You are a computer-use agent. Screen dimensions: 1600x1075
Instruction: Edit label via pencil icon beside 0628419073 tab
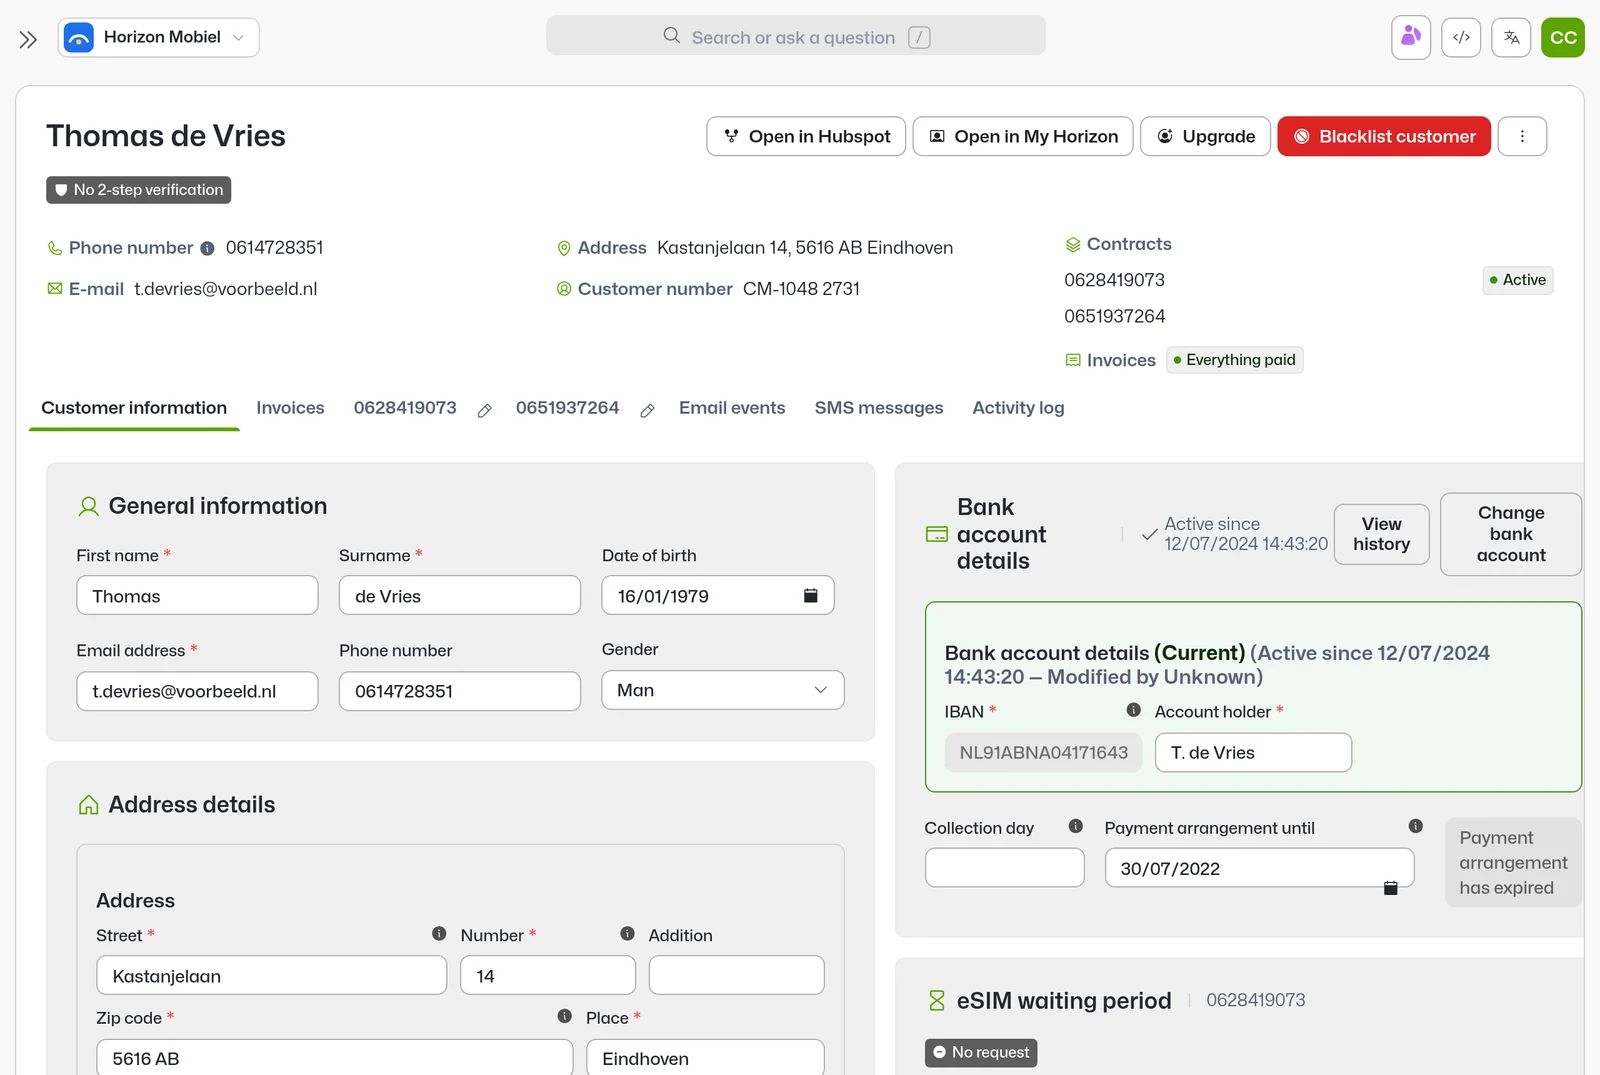tap(485, 410)
